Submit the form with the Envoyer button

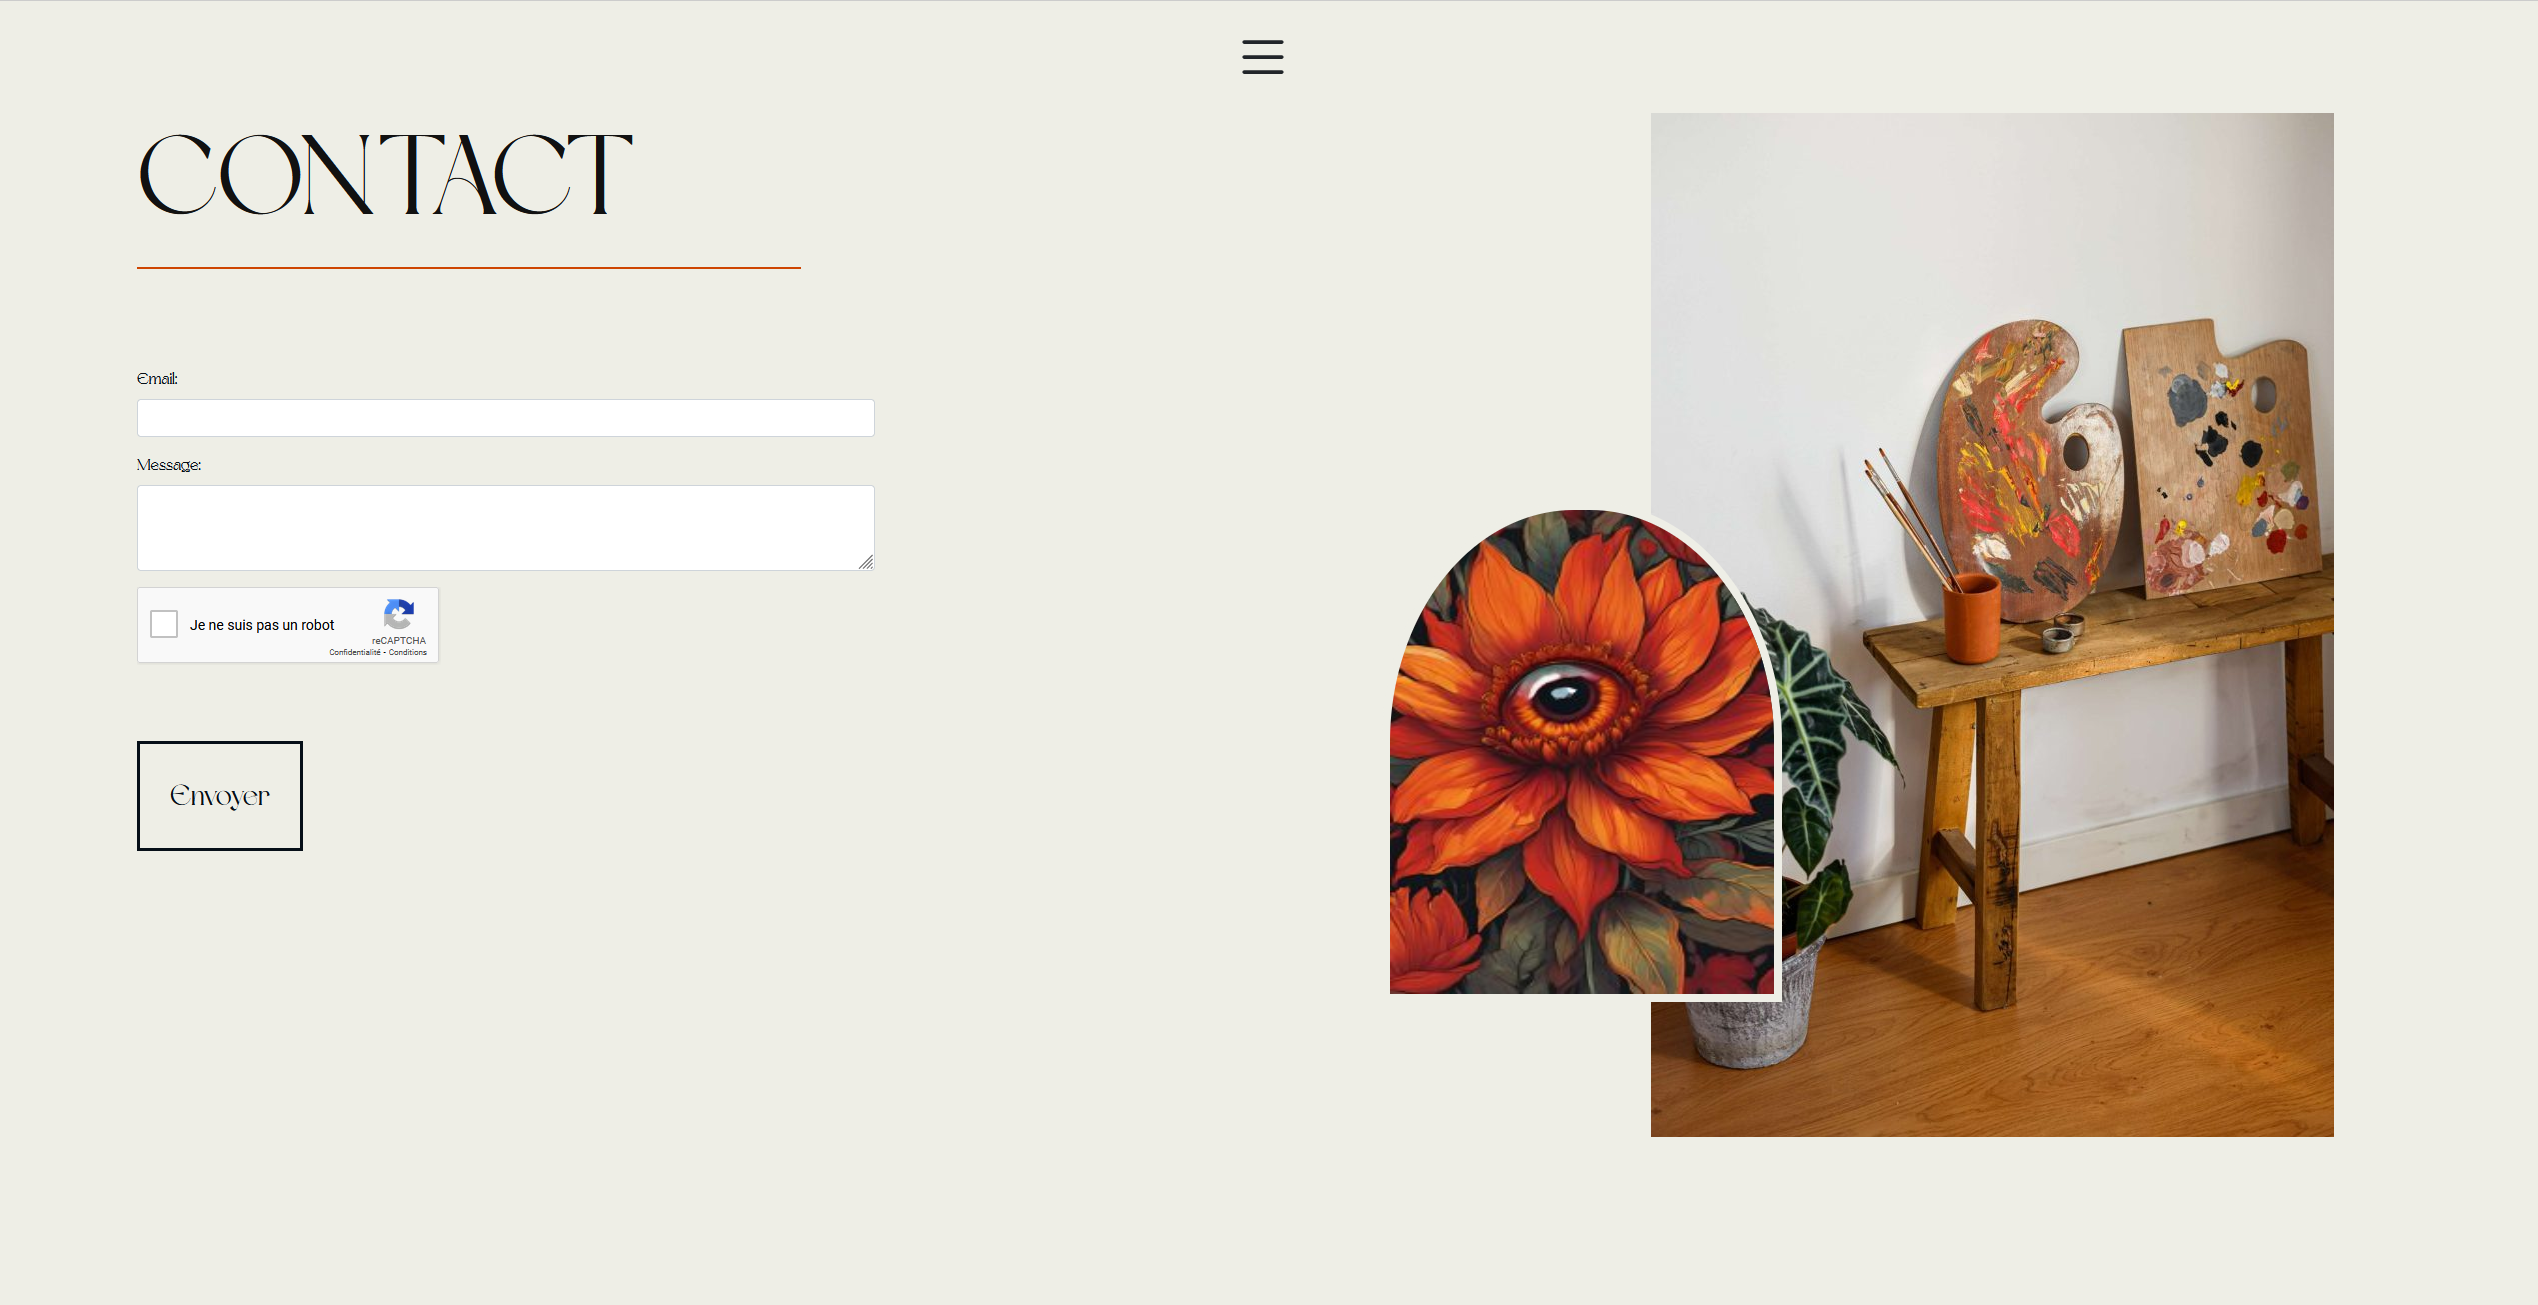220,796
